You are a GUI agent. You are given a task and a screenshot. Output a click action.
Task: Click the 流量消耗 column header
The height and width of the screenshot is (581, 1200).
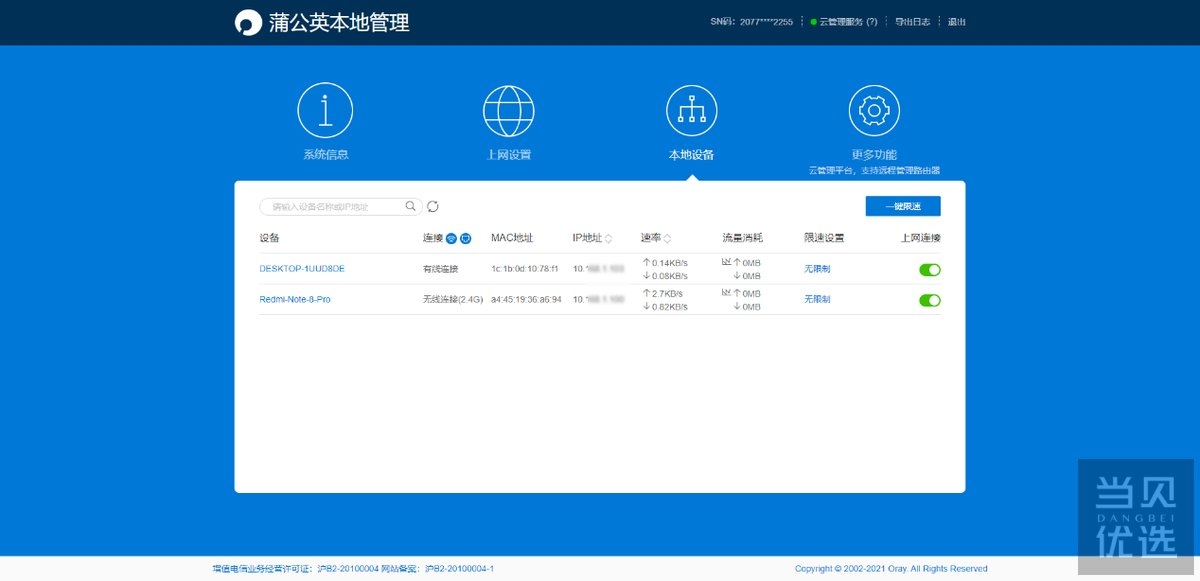tap(742, 238)
